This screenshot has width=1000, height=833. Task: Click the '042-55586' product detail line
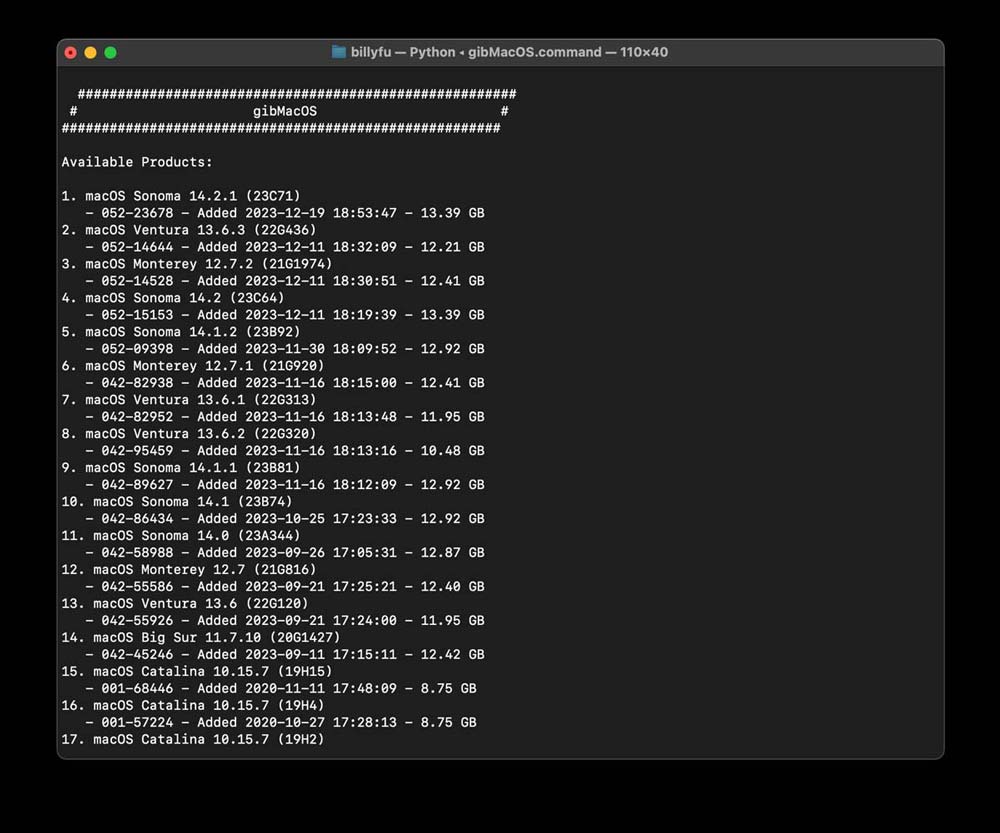point(284,587)
